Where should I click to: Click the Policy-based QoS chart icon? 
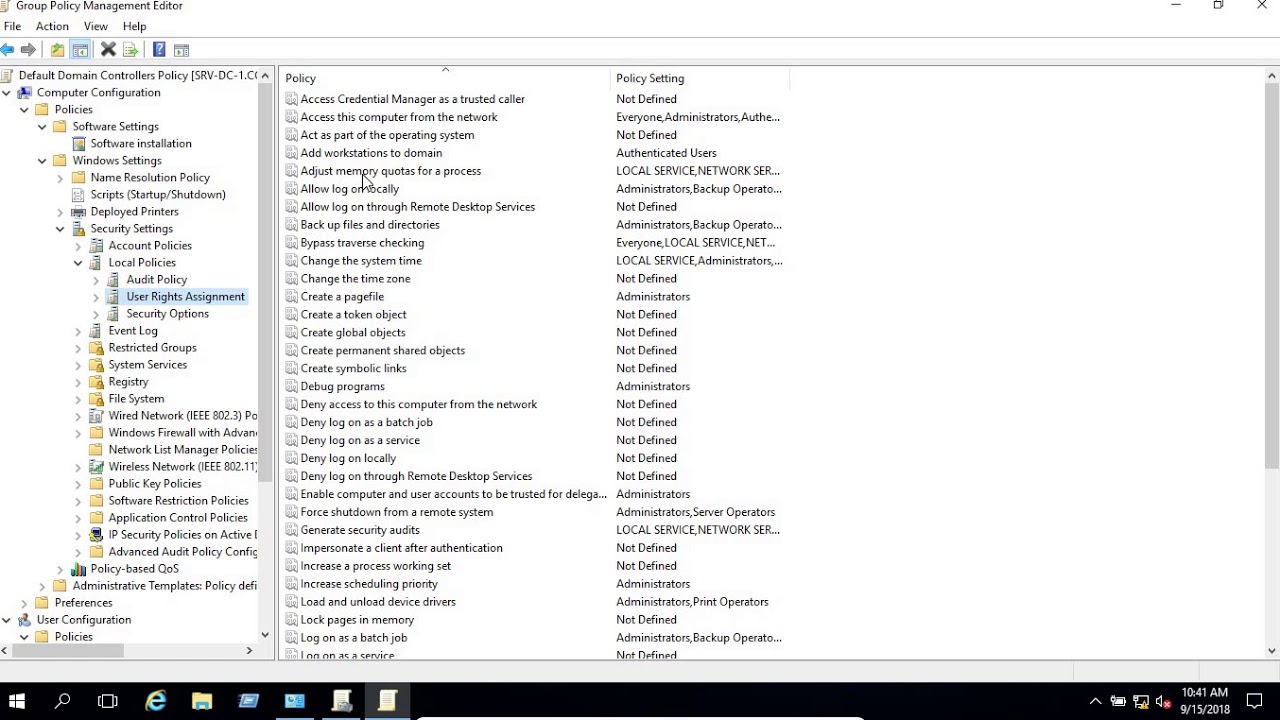[x=79, y=568]
